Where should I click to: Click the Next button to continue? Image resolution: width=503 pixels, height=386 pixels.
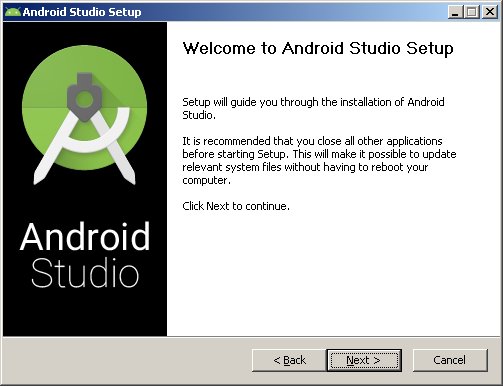tap(364, 360)
